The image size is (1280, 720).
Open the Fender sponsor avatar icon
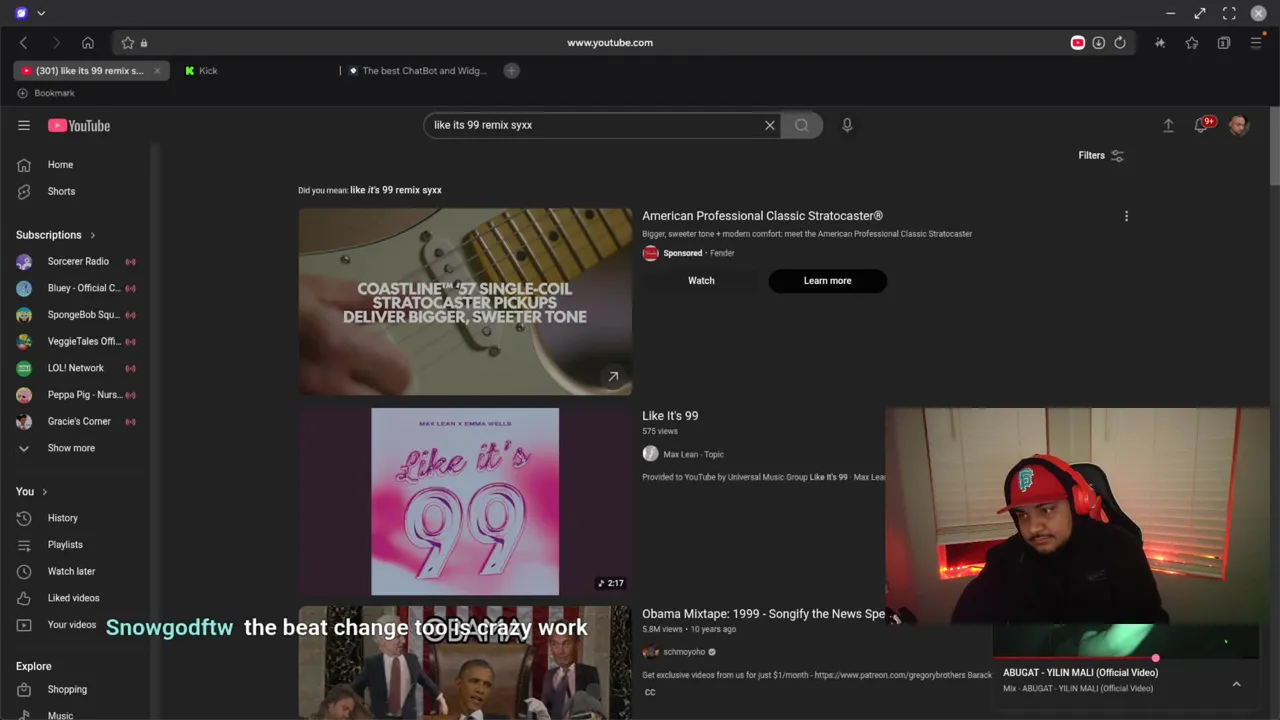point(650,253)
